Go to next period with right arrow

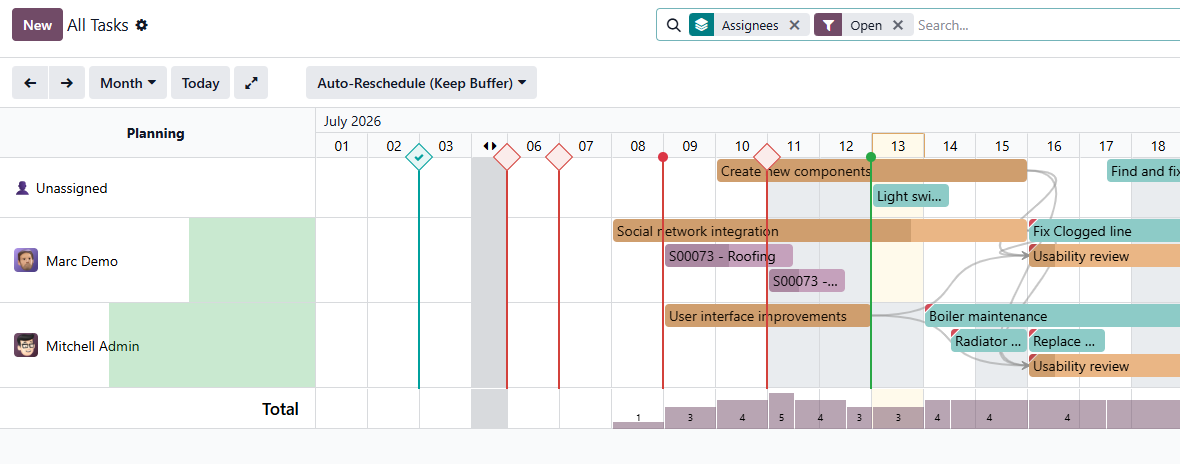coord(67,83)
